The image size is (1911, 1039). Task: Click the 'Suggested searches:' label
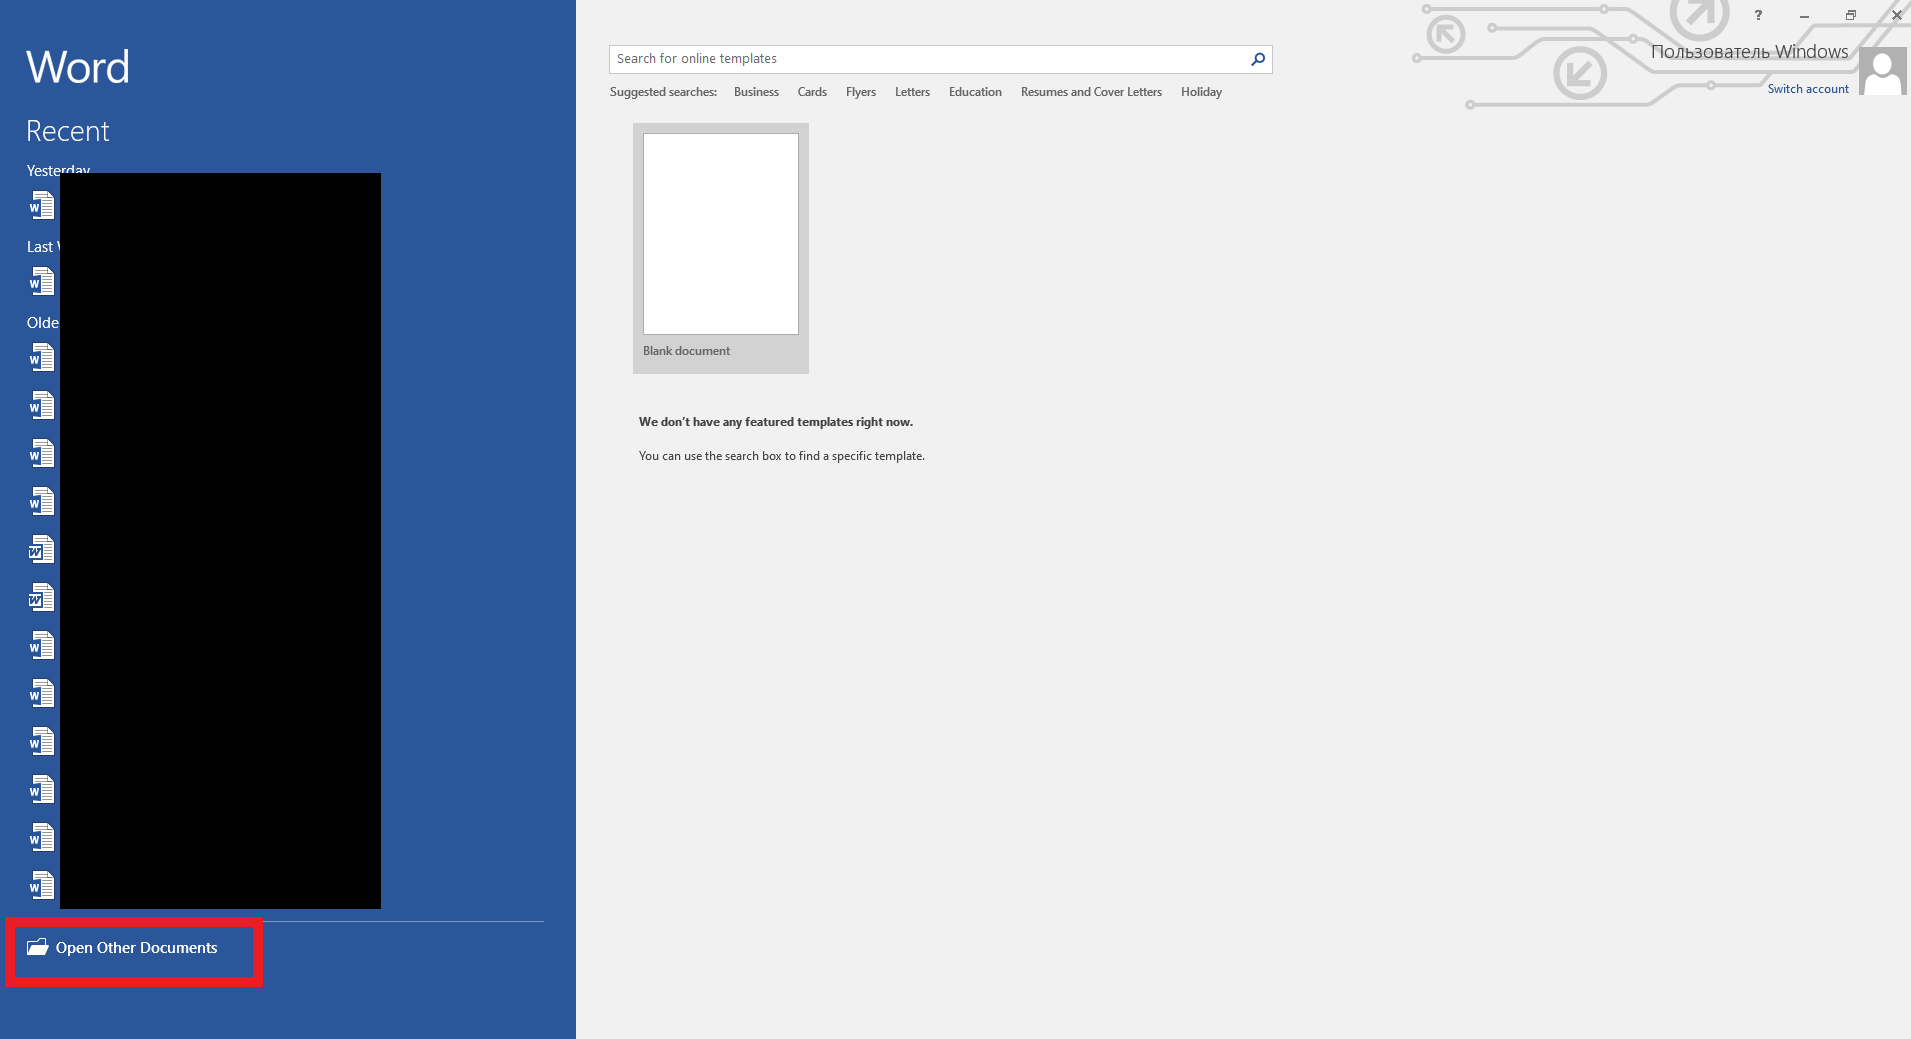[x=663, y=92]
